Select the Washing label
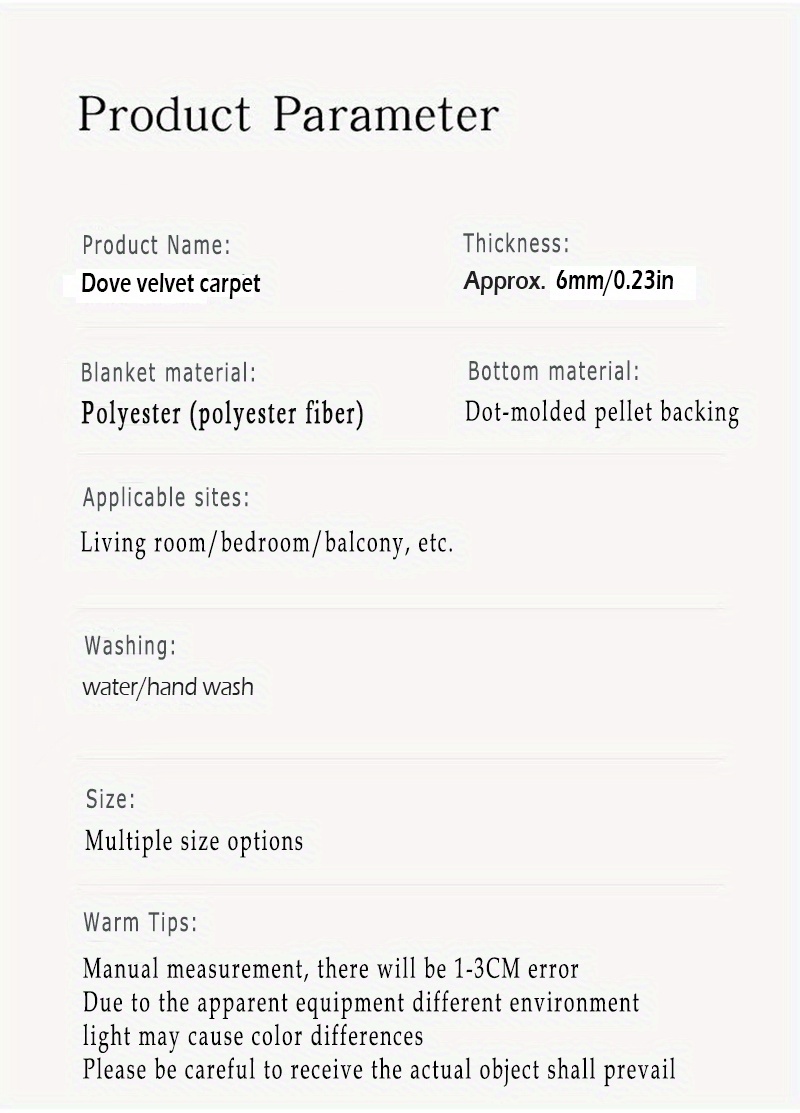Image resolution: width=800 pixels, height=1113 pixels. pos(130,646)
